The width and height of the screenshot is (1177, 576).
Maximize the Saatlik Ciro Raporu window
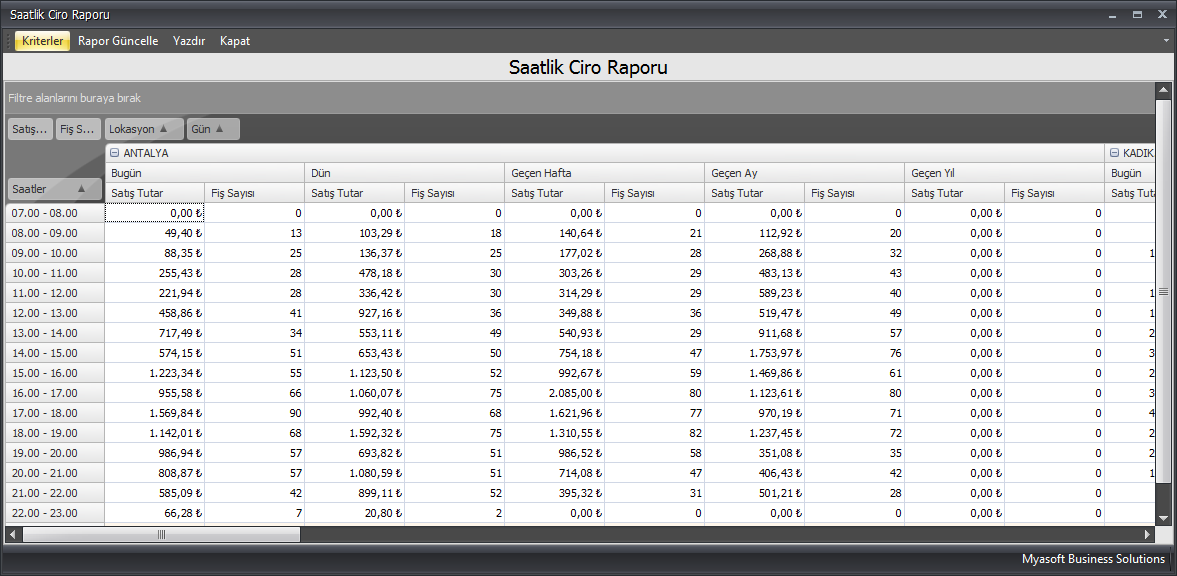pyautogui.click(x=1137, y=14)
